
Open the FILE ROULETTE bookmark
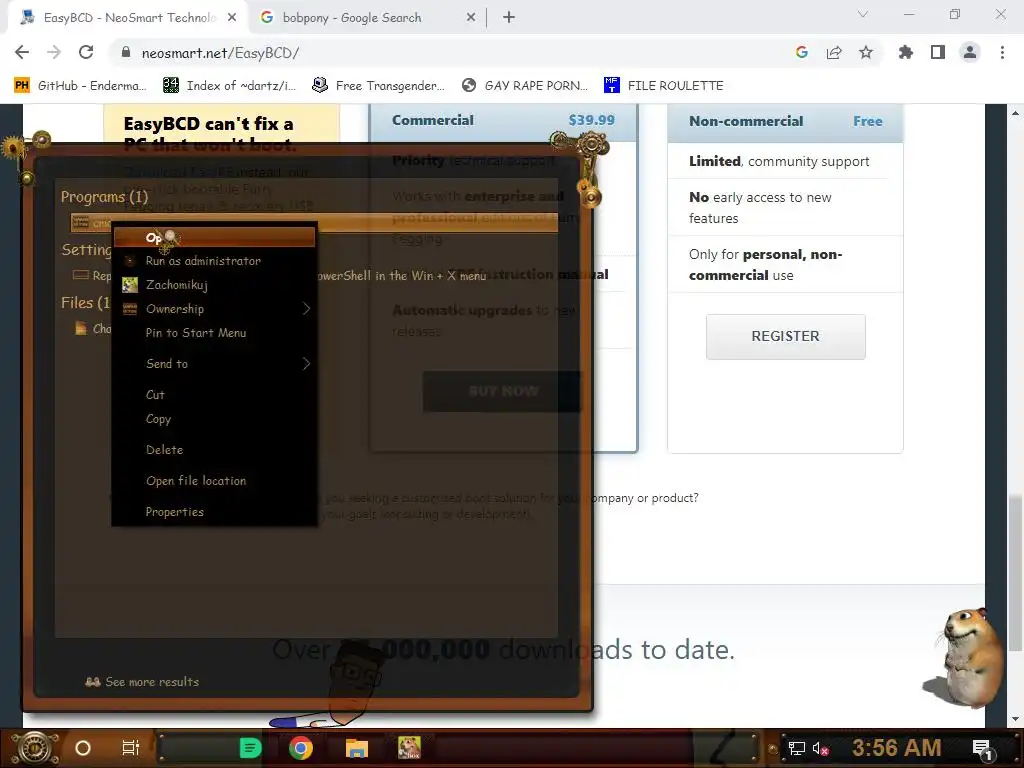pos(664,86)
